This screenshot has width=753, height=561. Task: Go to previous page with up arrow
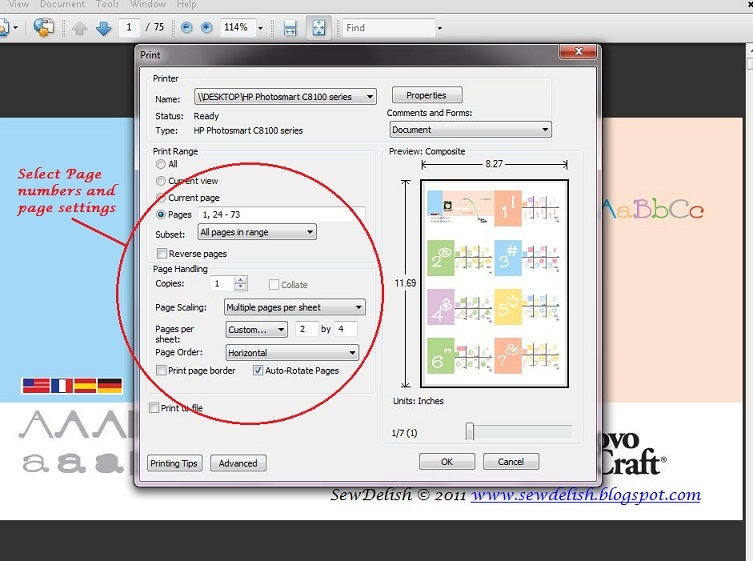click(80, 28)
